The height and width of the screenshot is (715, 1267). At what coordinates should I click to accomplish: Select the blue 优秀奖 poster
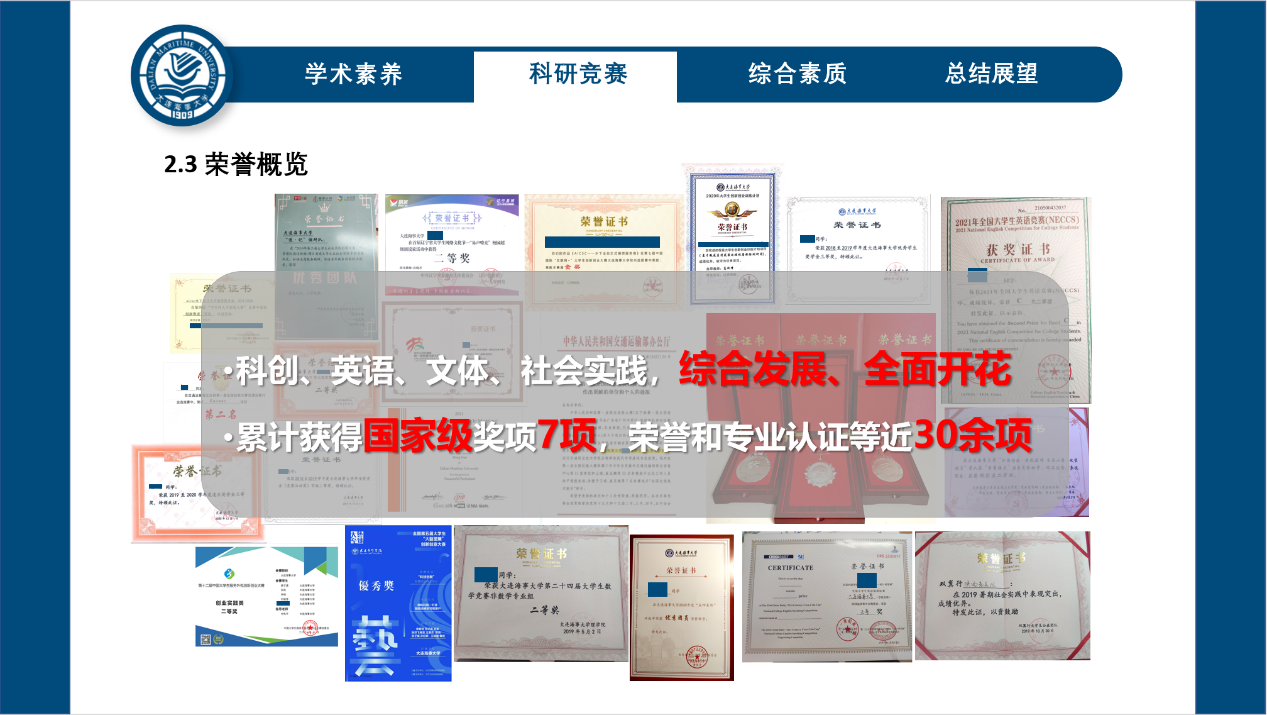398,603
